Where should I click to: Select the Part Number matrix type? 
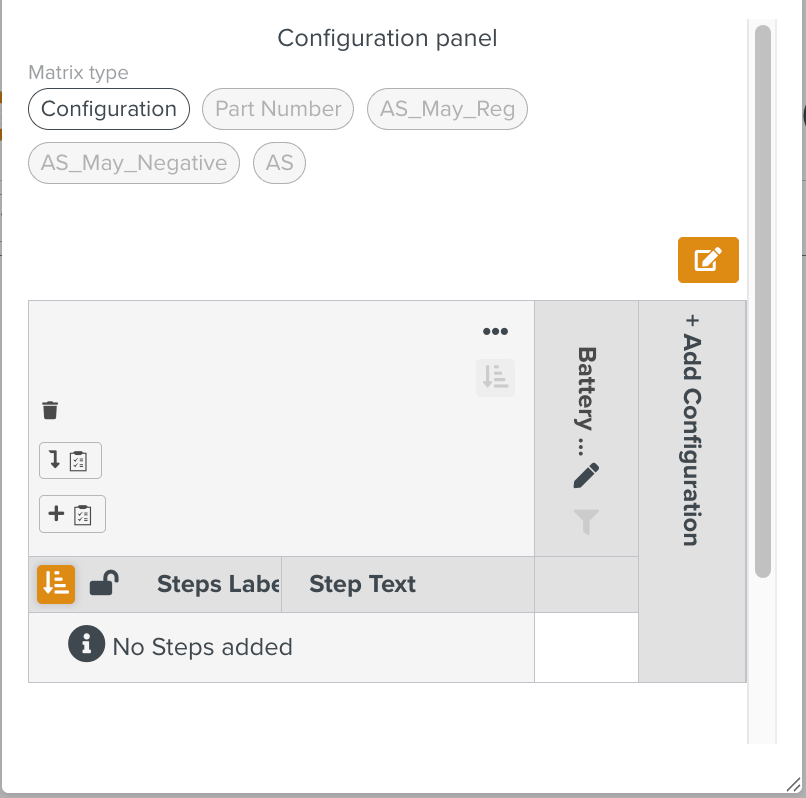(278, 109)
